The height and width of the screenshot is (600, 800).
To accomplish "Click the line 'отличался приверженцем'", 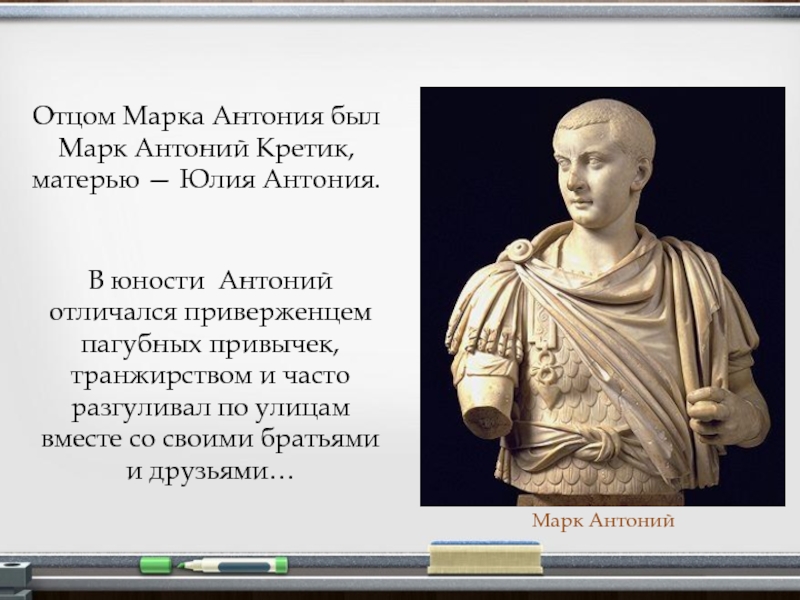I will (210, 312).
